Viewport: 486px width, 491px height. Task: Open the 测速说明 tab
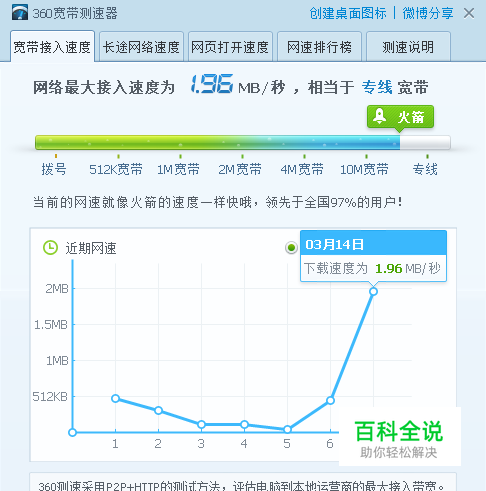(x=408, y=47)
